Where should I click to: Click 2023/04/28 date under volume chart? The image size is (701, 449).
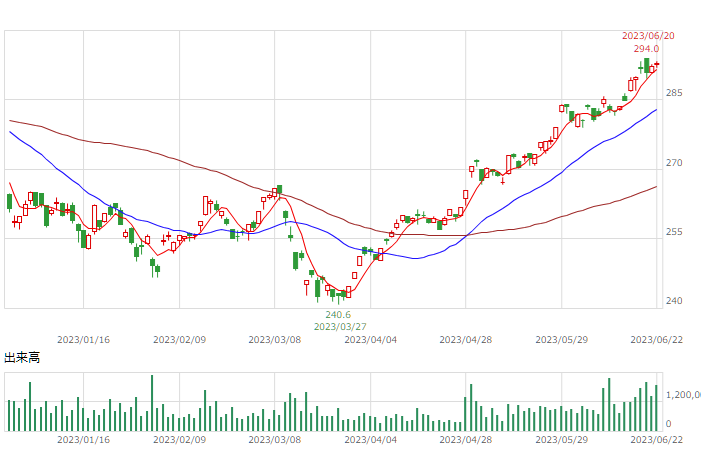pyautogui.click(x=465, y=440)
